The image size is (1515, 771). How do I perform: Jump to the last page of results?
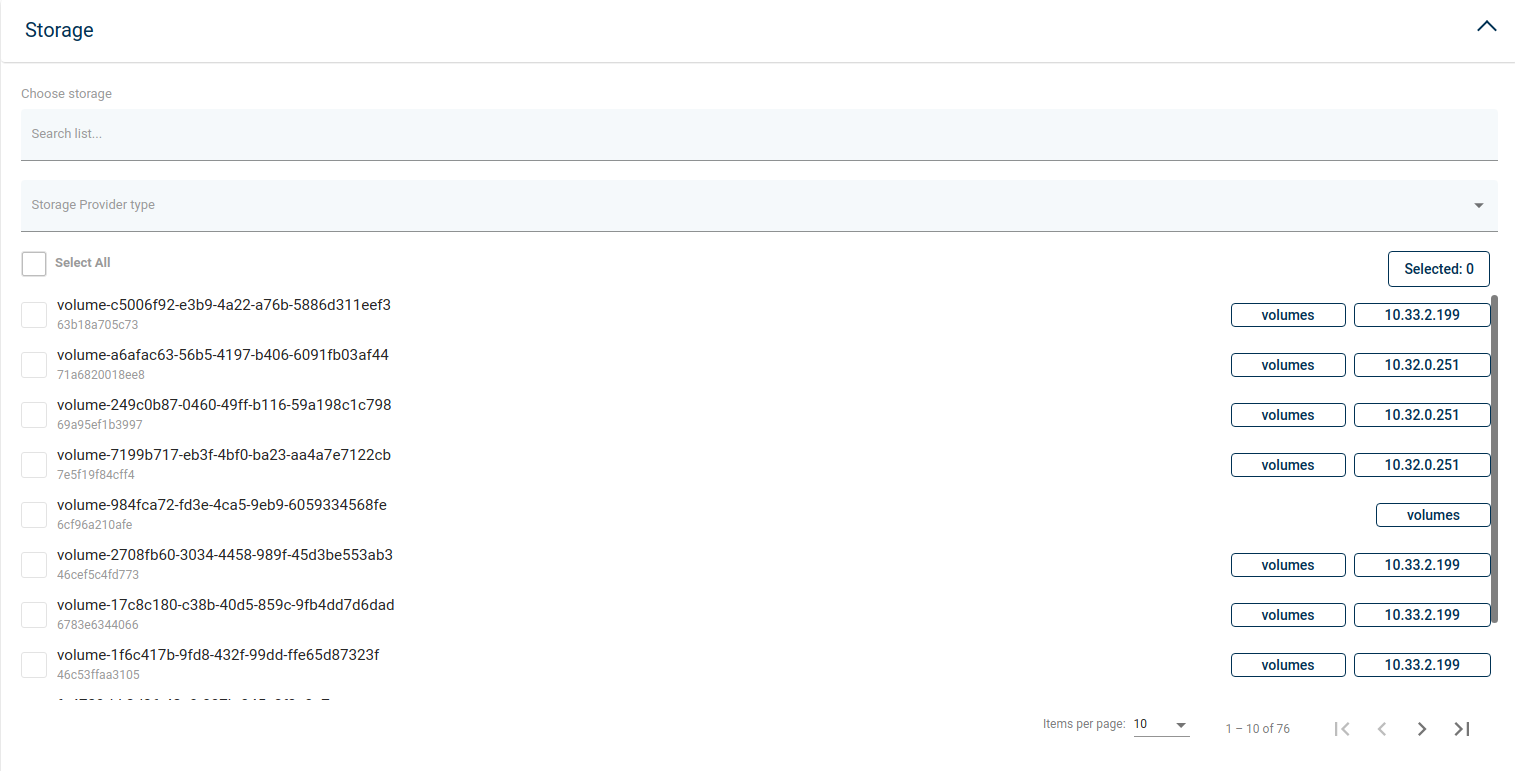[x=1461, y=729]
